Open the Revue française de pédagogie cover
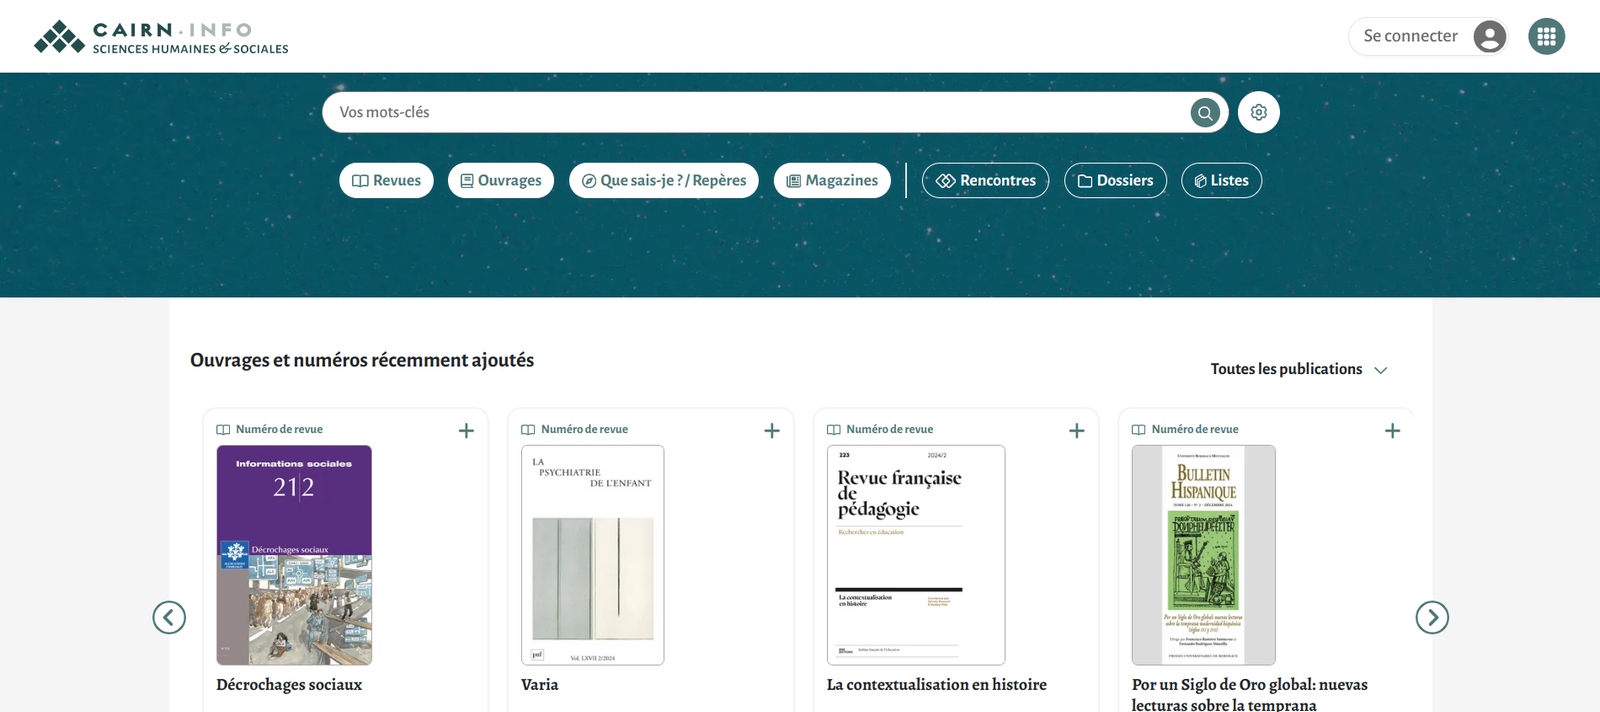Screen dimensions: 1600x712 click(915, 555)
